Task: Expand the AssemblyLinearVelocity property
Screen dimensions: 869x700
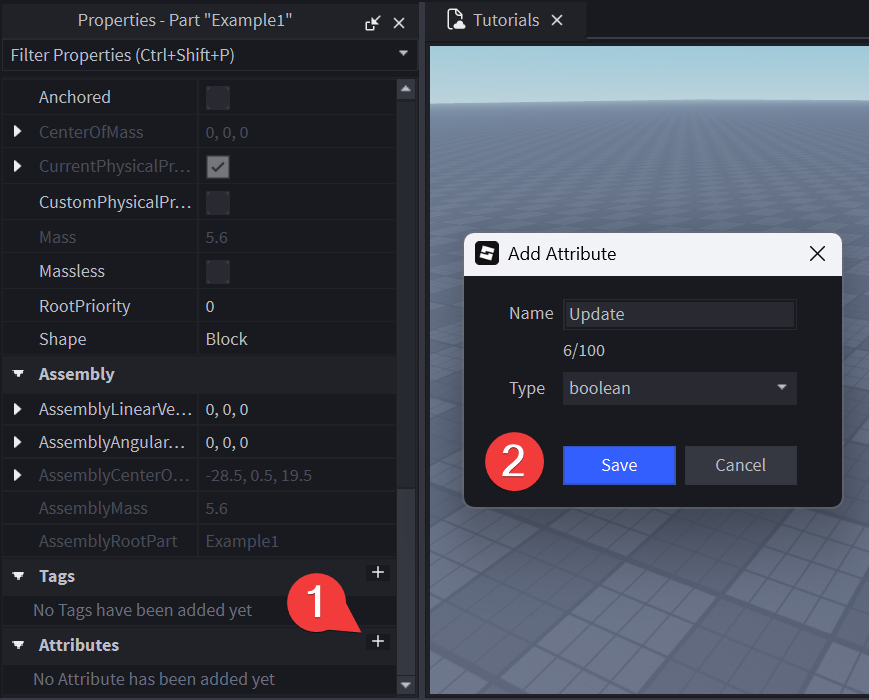Action: tap(17, 409)
